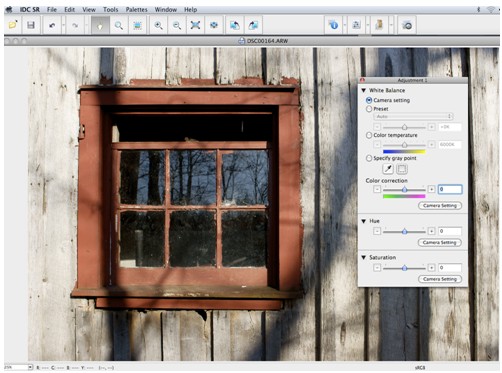The height and width of the screenshot is (373, 502).
Task: Close the Adjustment 1 palette
Action: pos(363,80)
